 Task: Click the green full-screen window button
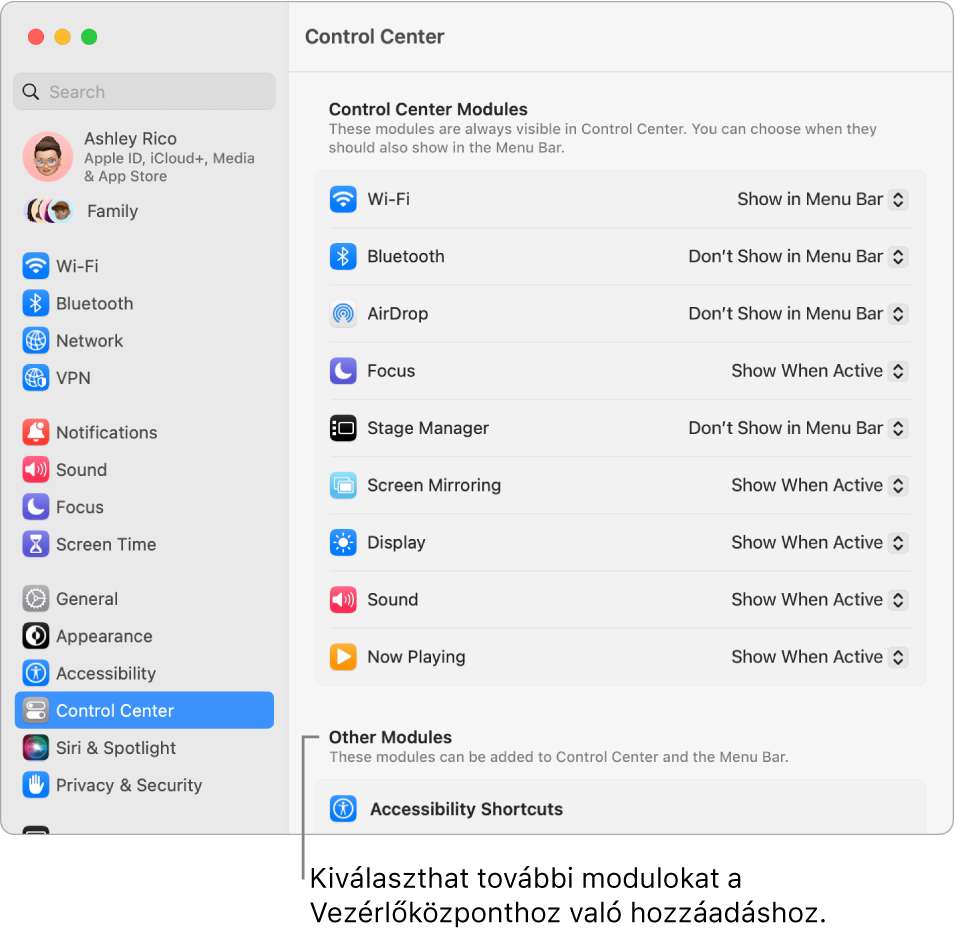(x=89, y=37)
